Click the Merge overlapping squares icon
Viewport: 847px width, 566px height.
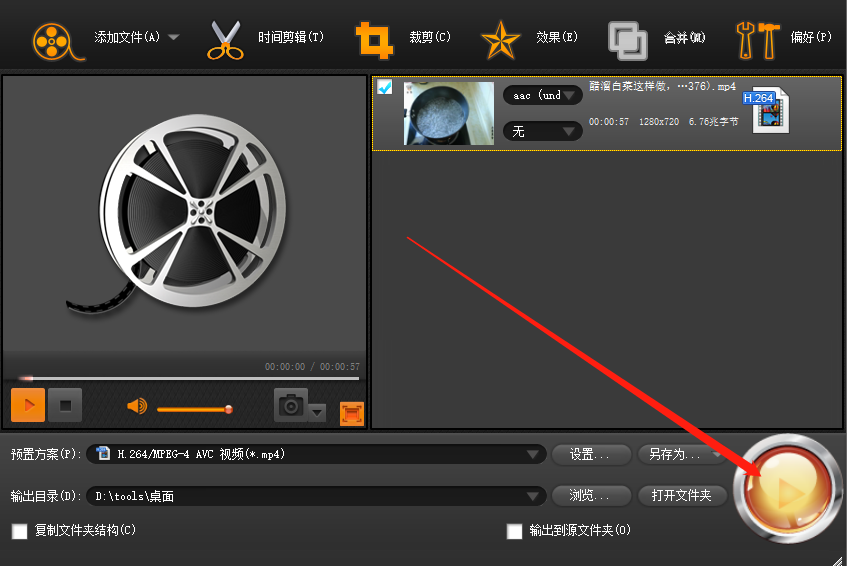627,41
